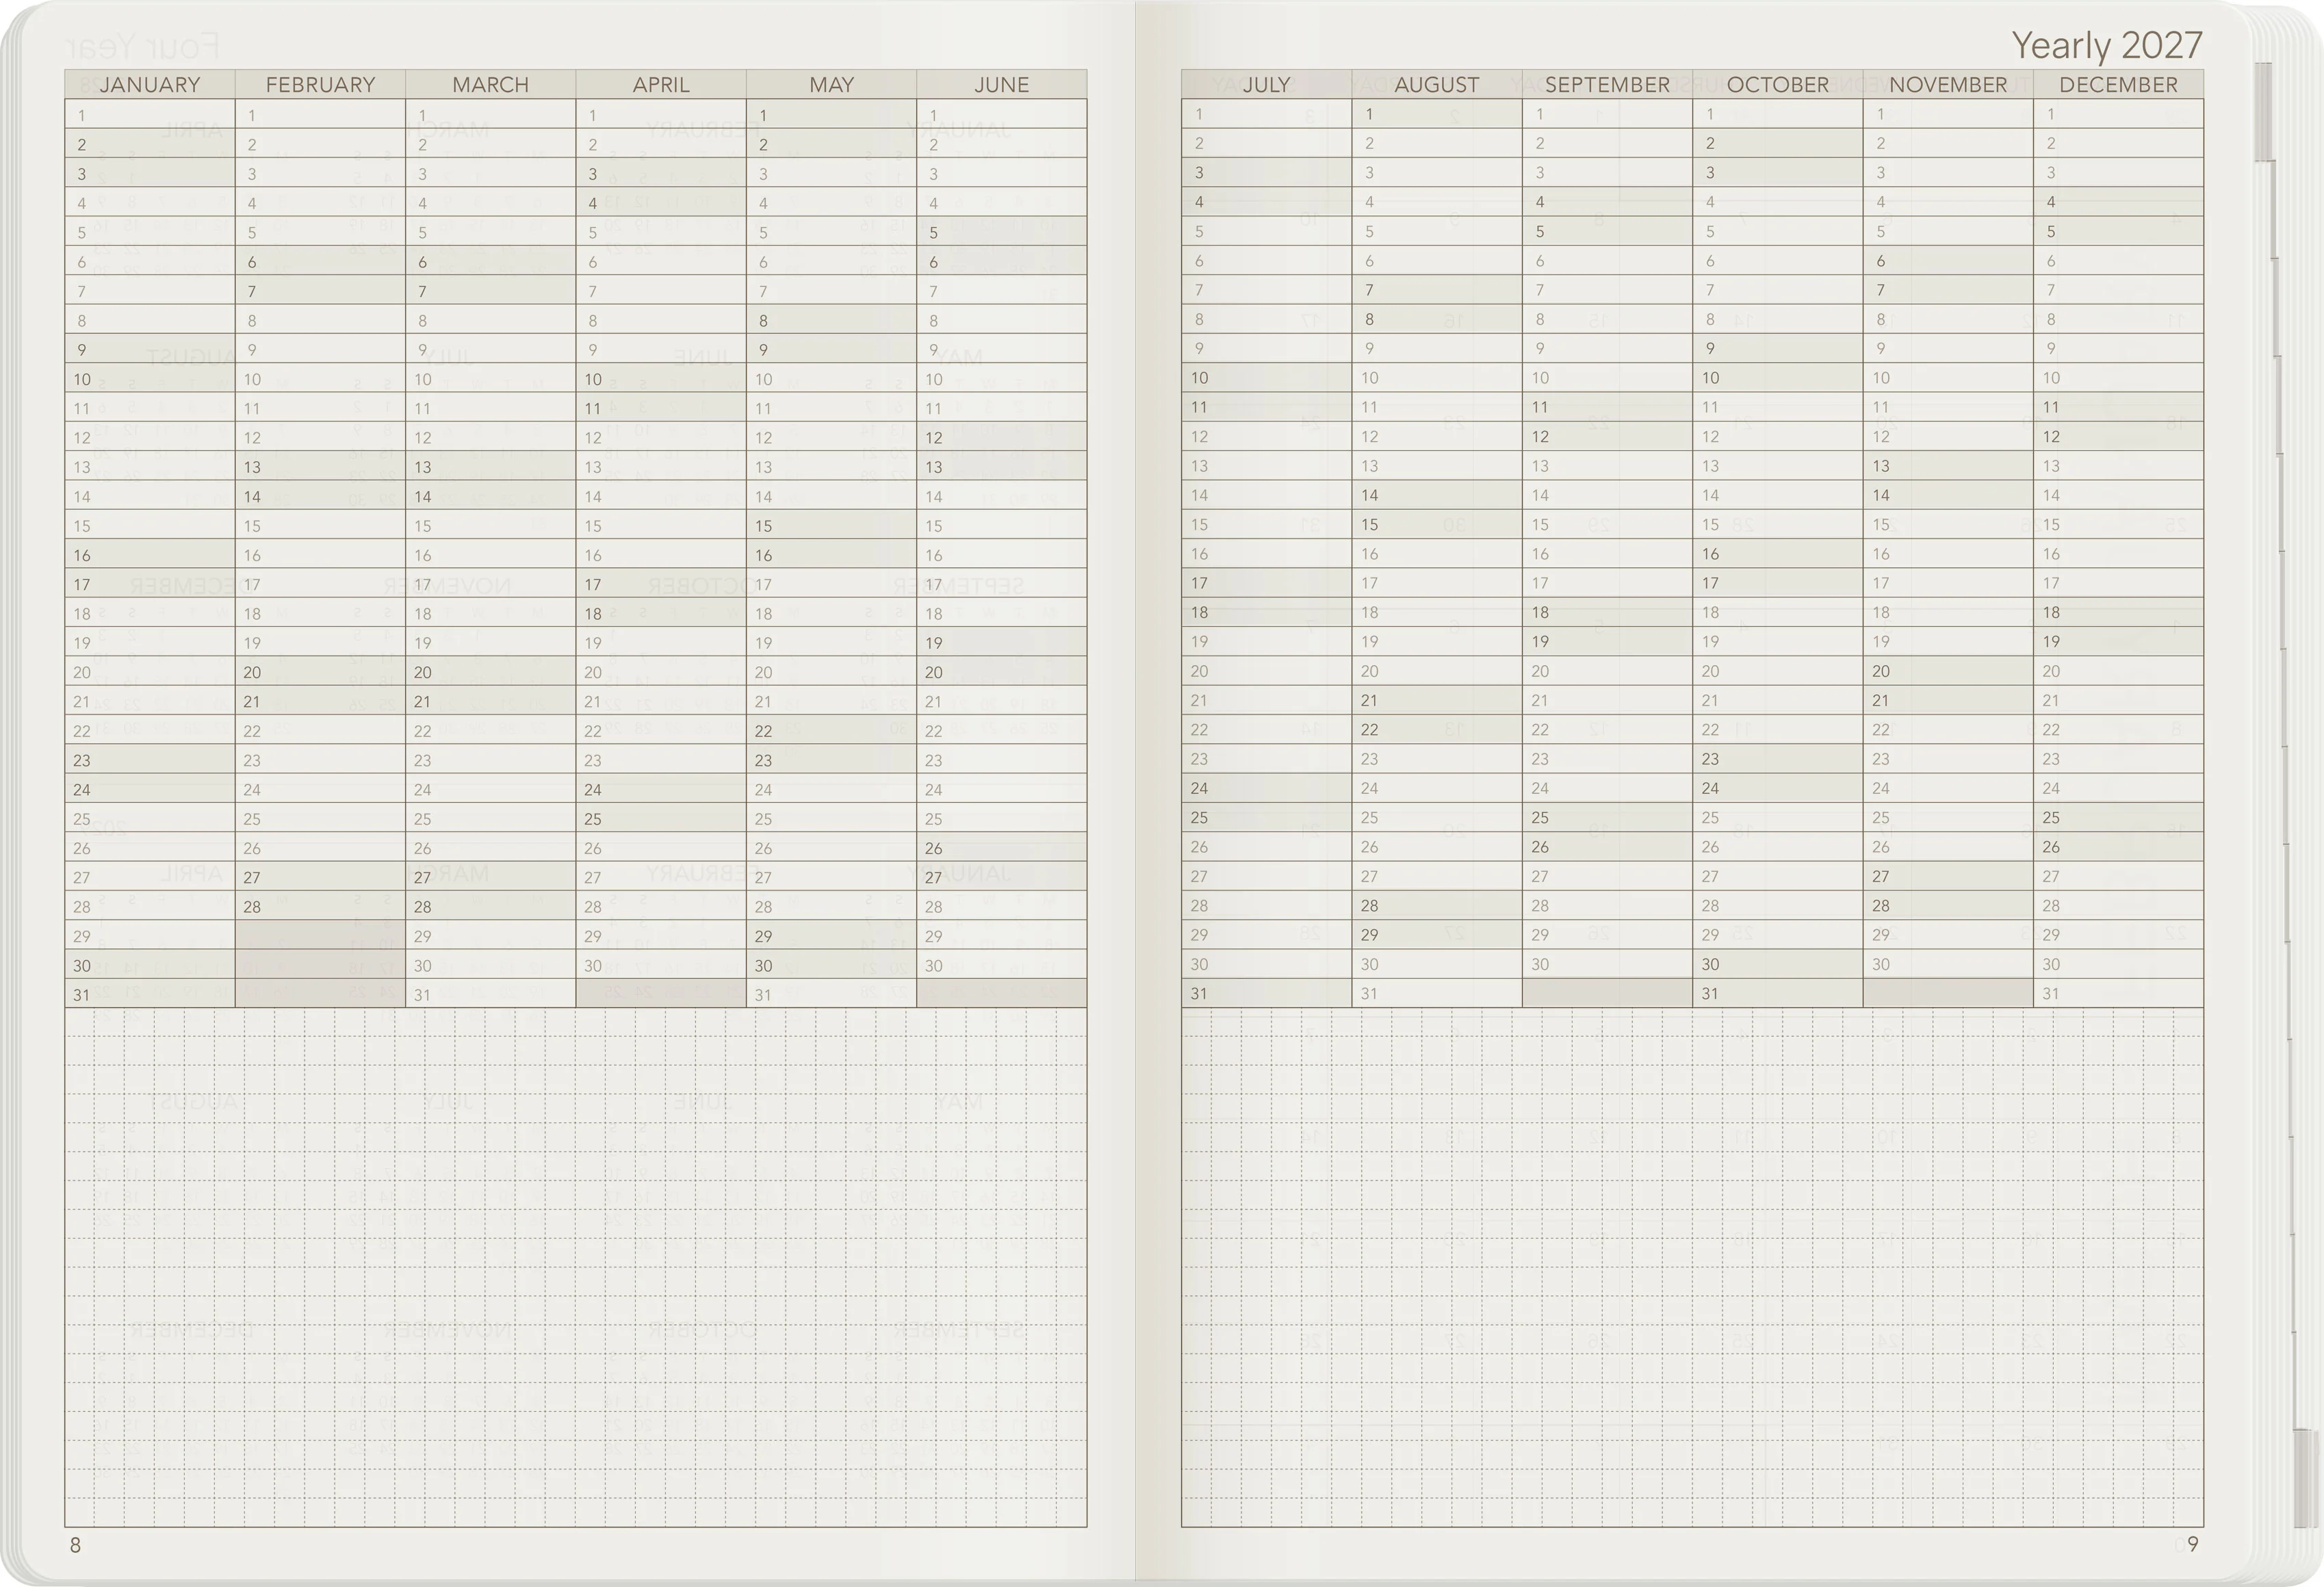
Task: Select the JANUARY column header
Action: pyautogui.click(x=150, y=84)
